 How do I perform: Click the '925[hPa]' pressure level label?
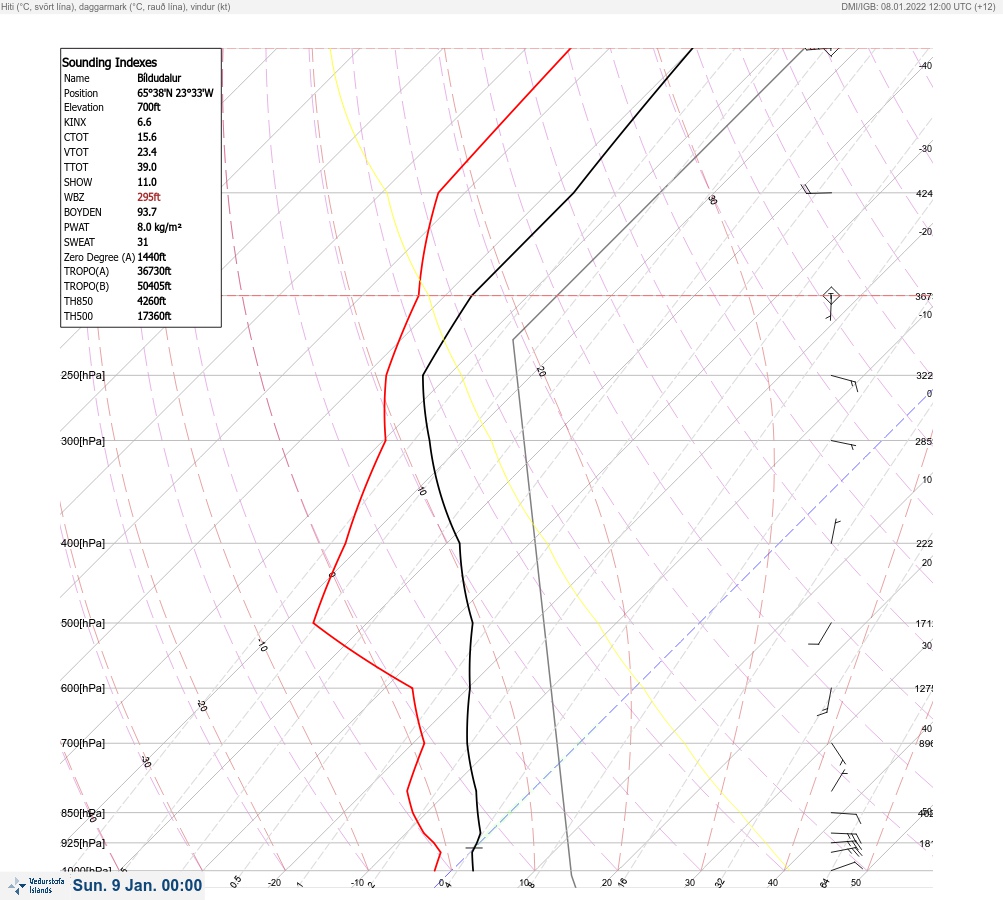[83, 843]
